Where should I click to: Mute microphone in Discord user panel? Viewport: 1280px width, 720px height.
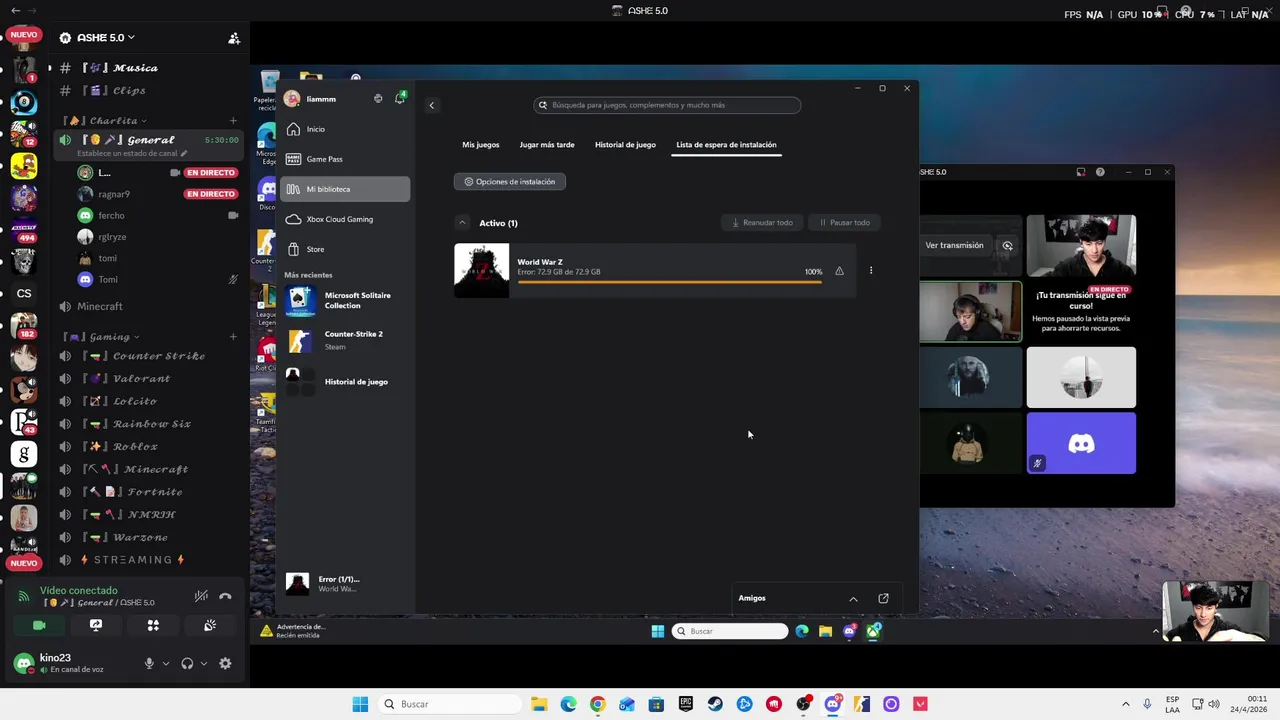(x=149, y=663)
